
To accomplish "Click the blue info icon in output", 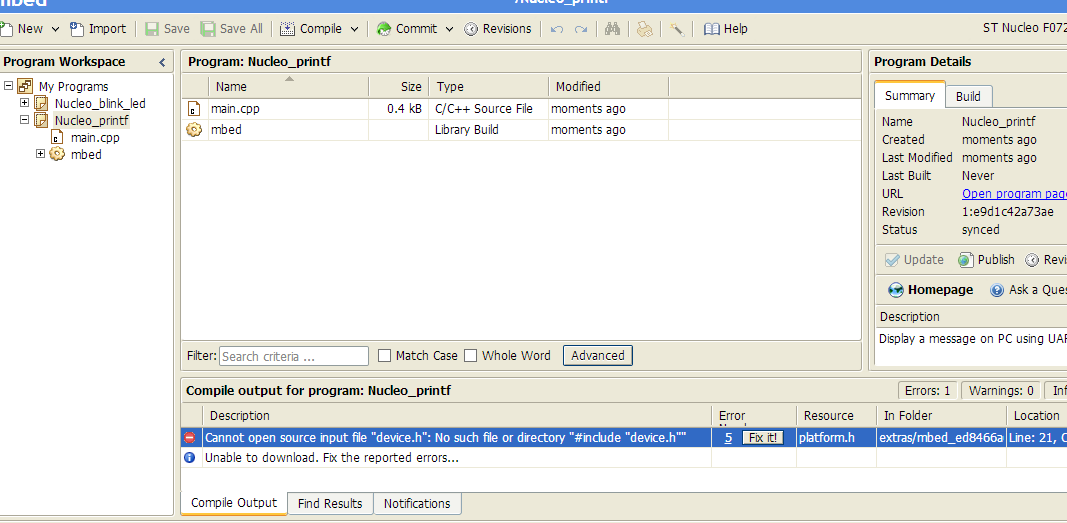I will pyautogui.click(x=190, y=458).
